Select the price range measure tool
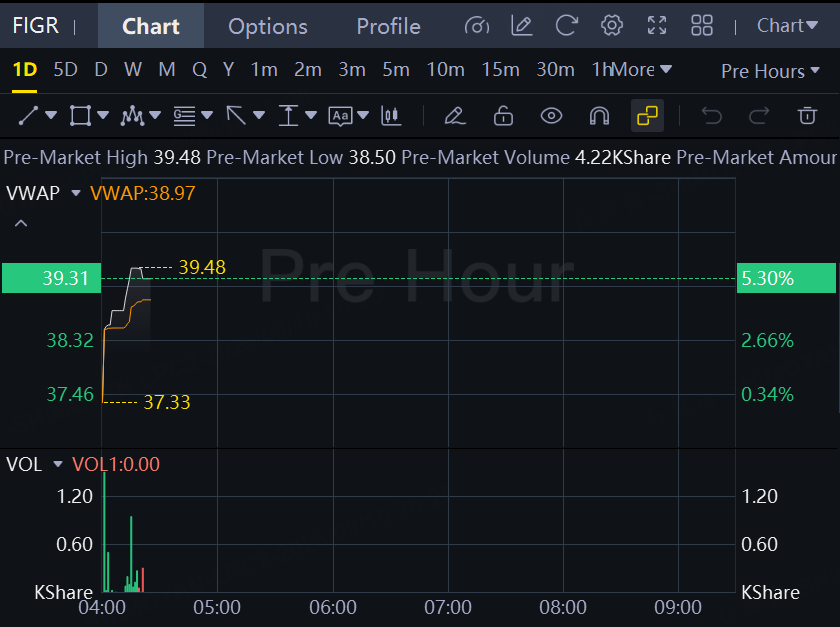The height and width of the screenshot is (627, 840). (288, 115)
